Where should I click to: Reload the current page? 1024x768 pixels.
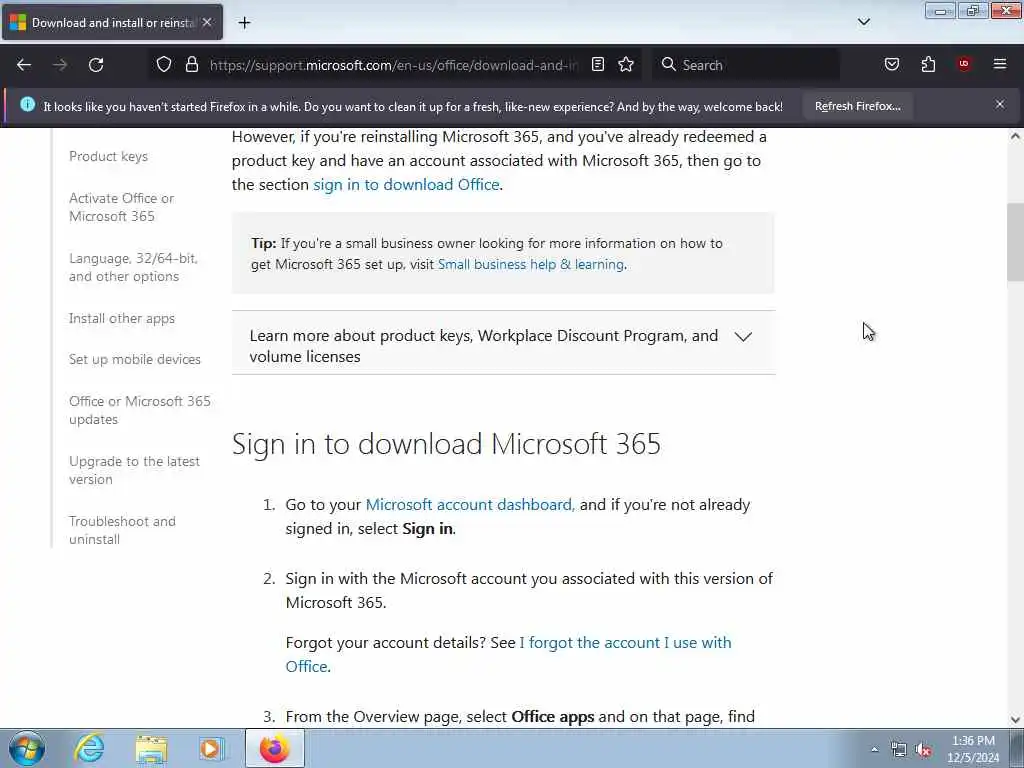tap(96, 65)
